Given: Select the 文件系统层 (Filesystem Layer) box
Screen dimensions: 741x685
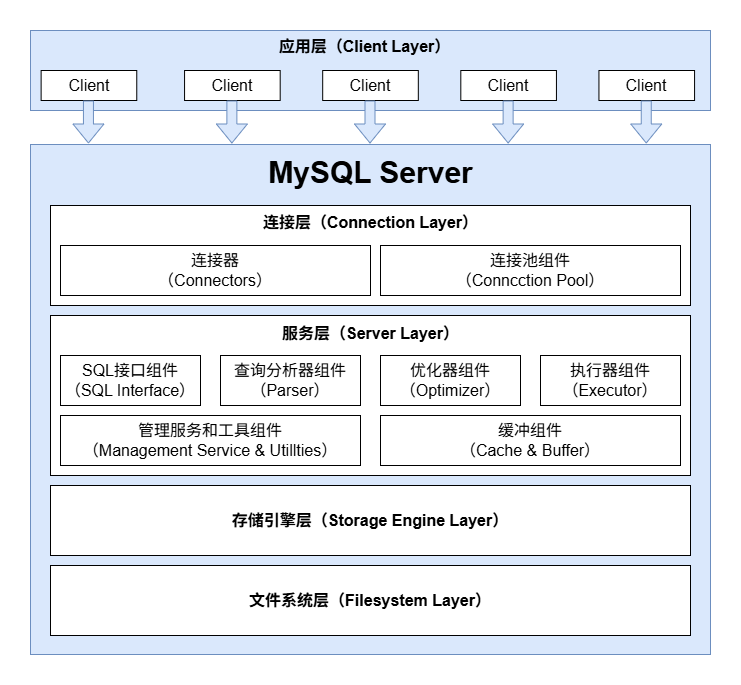Looking at the screenshot, I should coord(370,600).
